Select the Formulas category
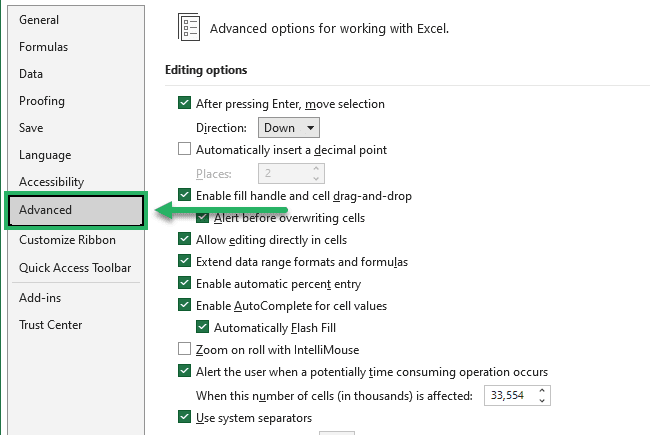The image size is (650, 435). tap(44, 47)
